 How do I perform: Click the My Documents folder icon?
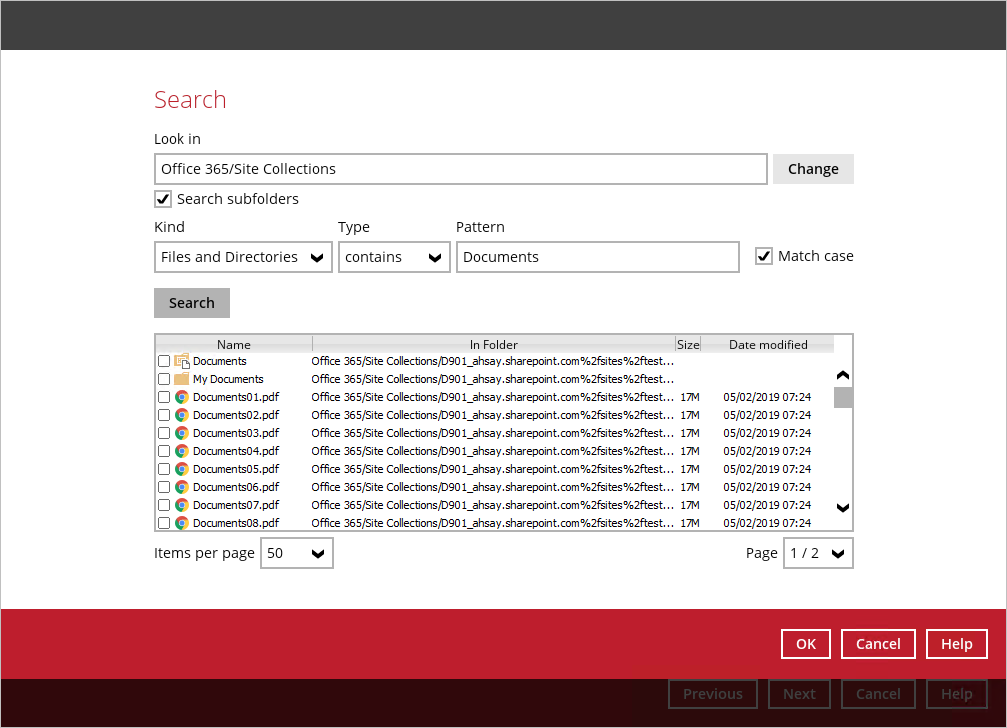(x=182, y=379)
